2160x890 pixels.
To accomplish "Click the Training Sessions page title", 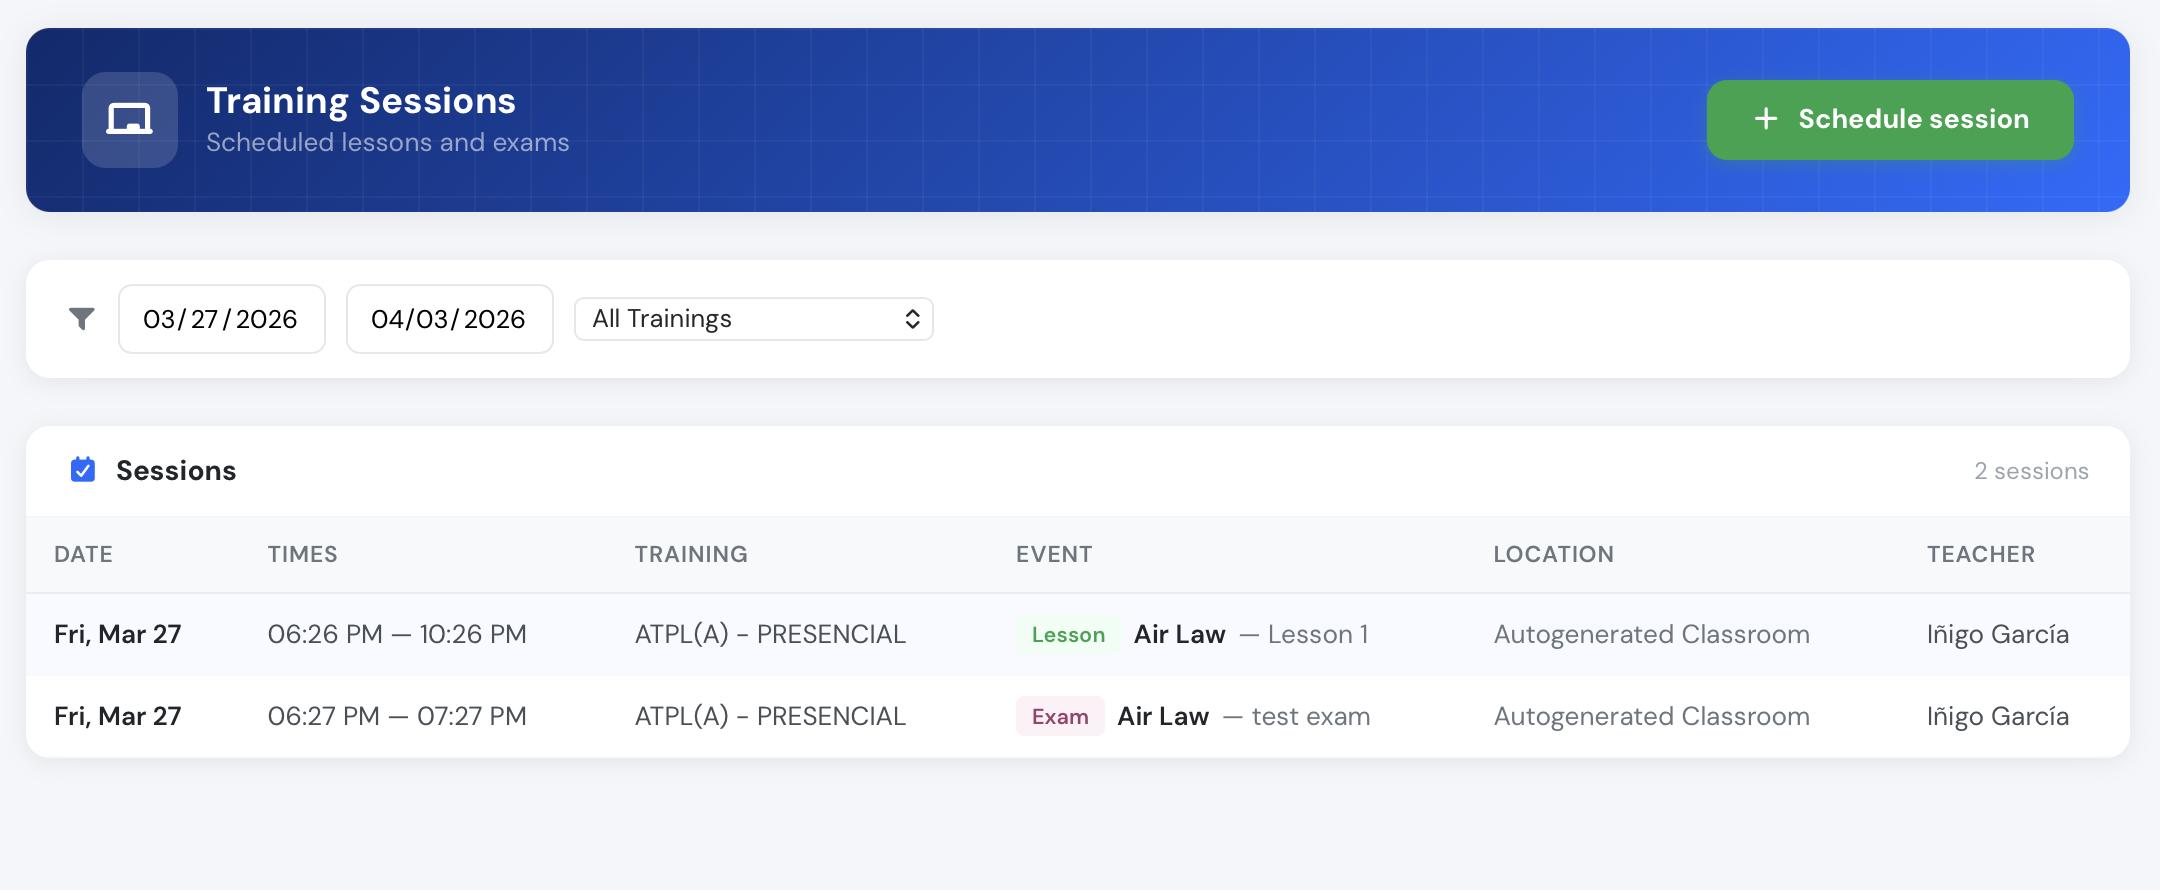I will tap(361, 101).
